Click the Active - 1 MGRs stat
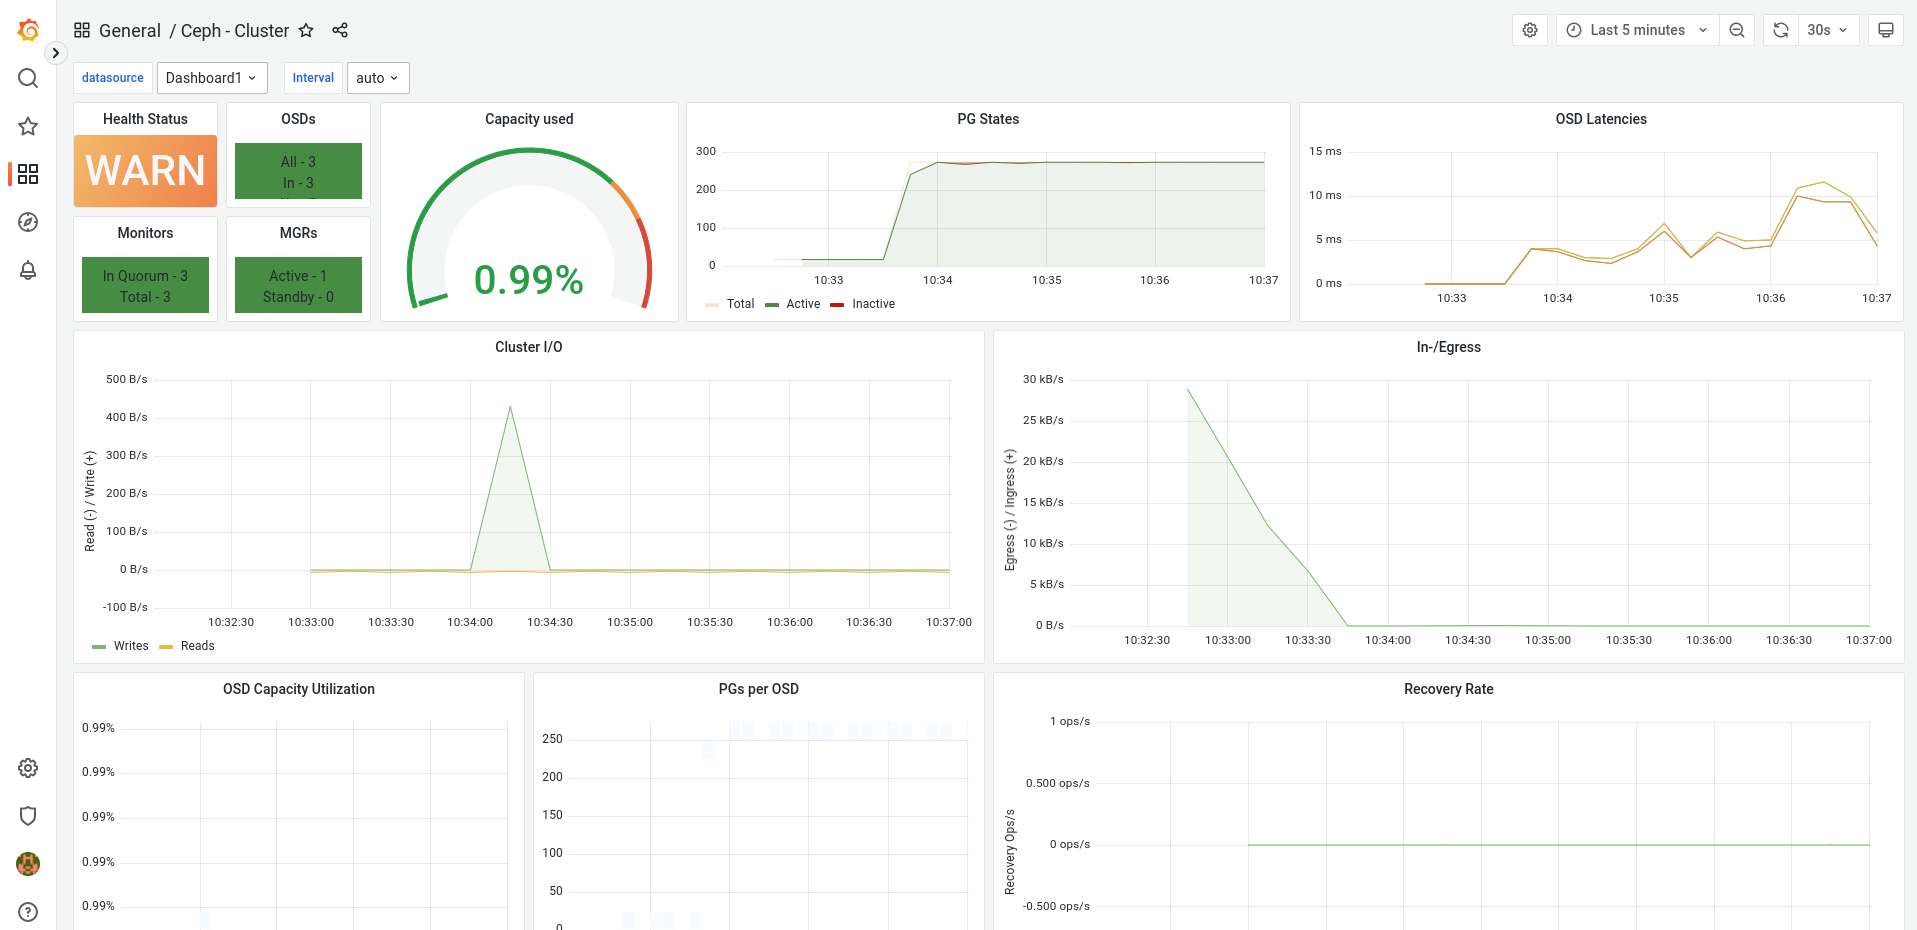Viewport: 1917px width, 930px height. coord(298,276)
